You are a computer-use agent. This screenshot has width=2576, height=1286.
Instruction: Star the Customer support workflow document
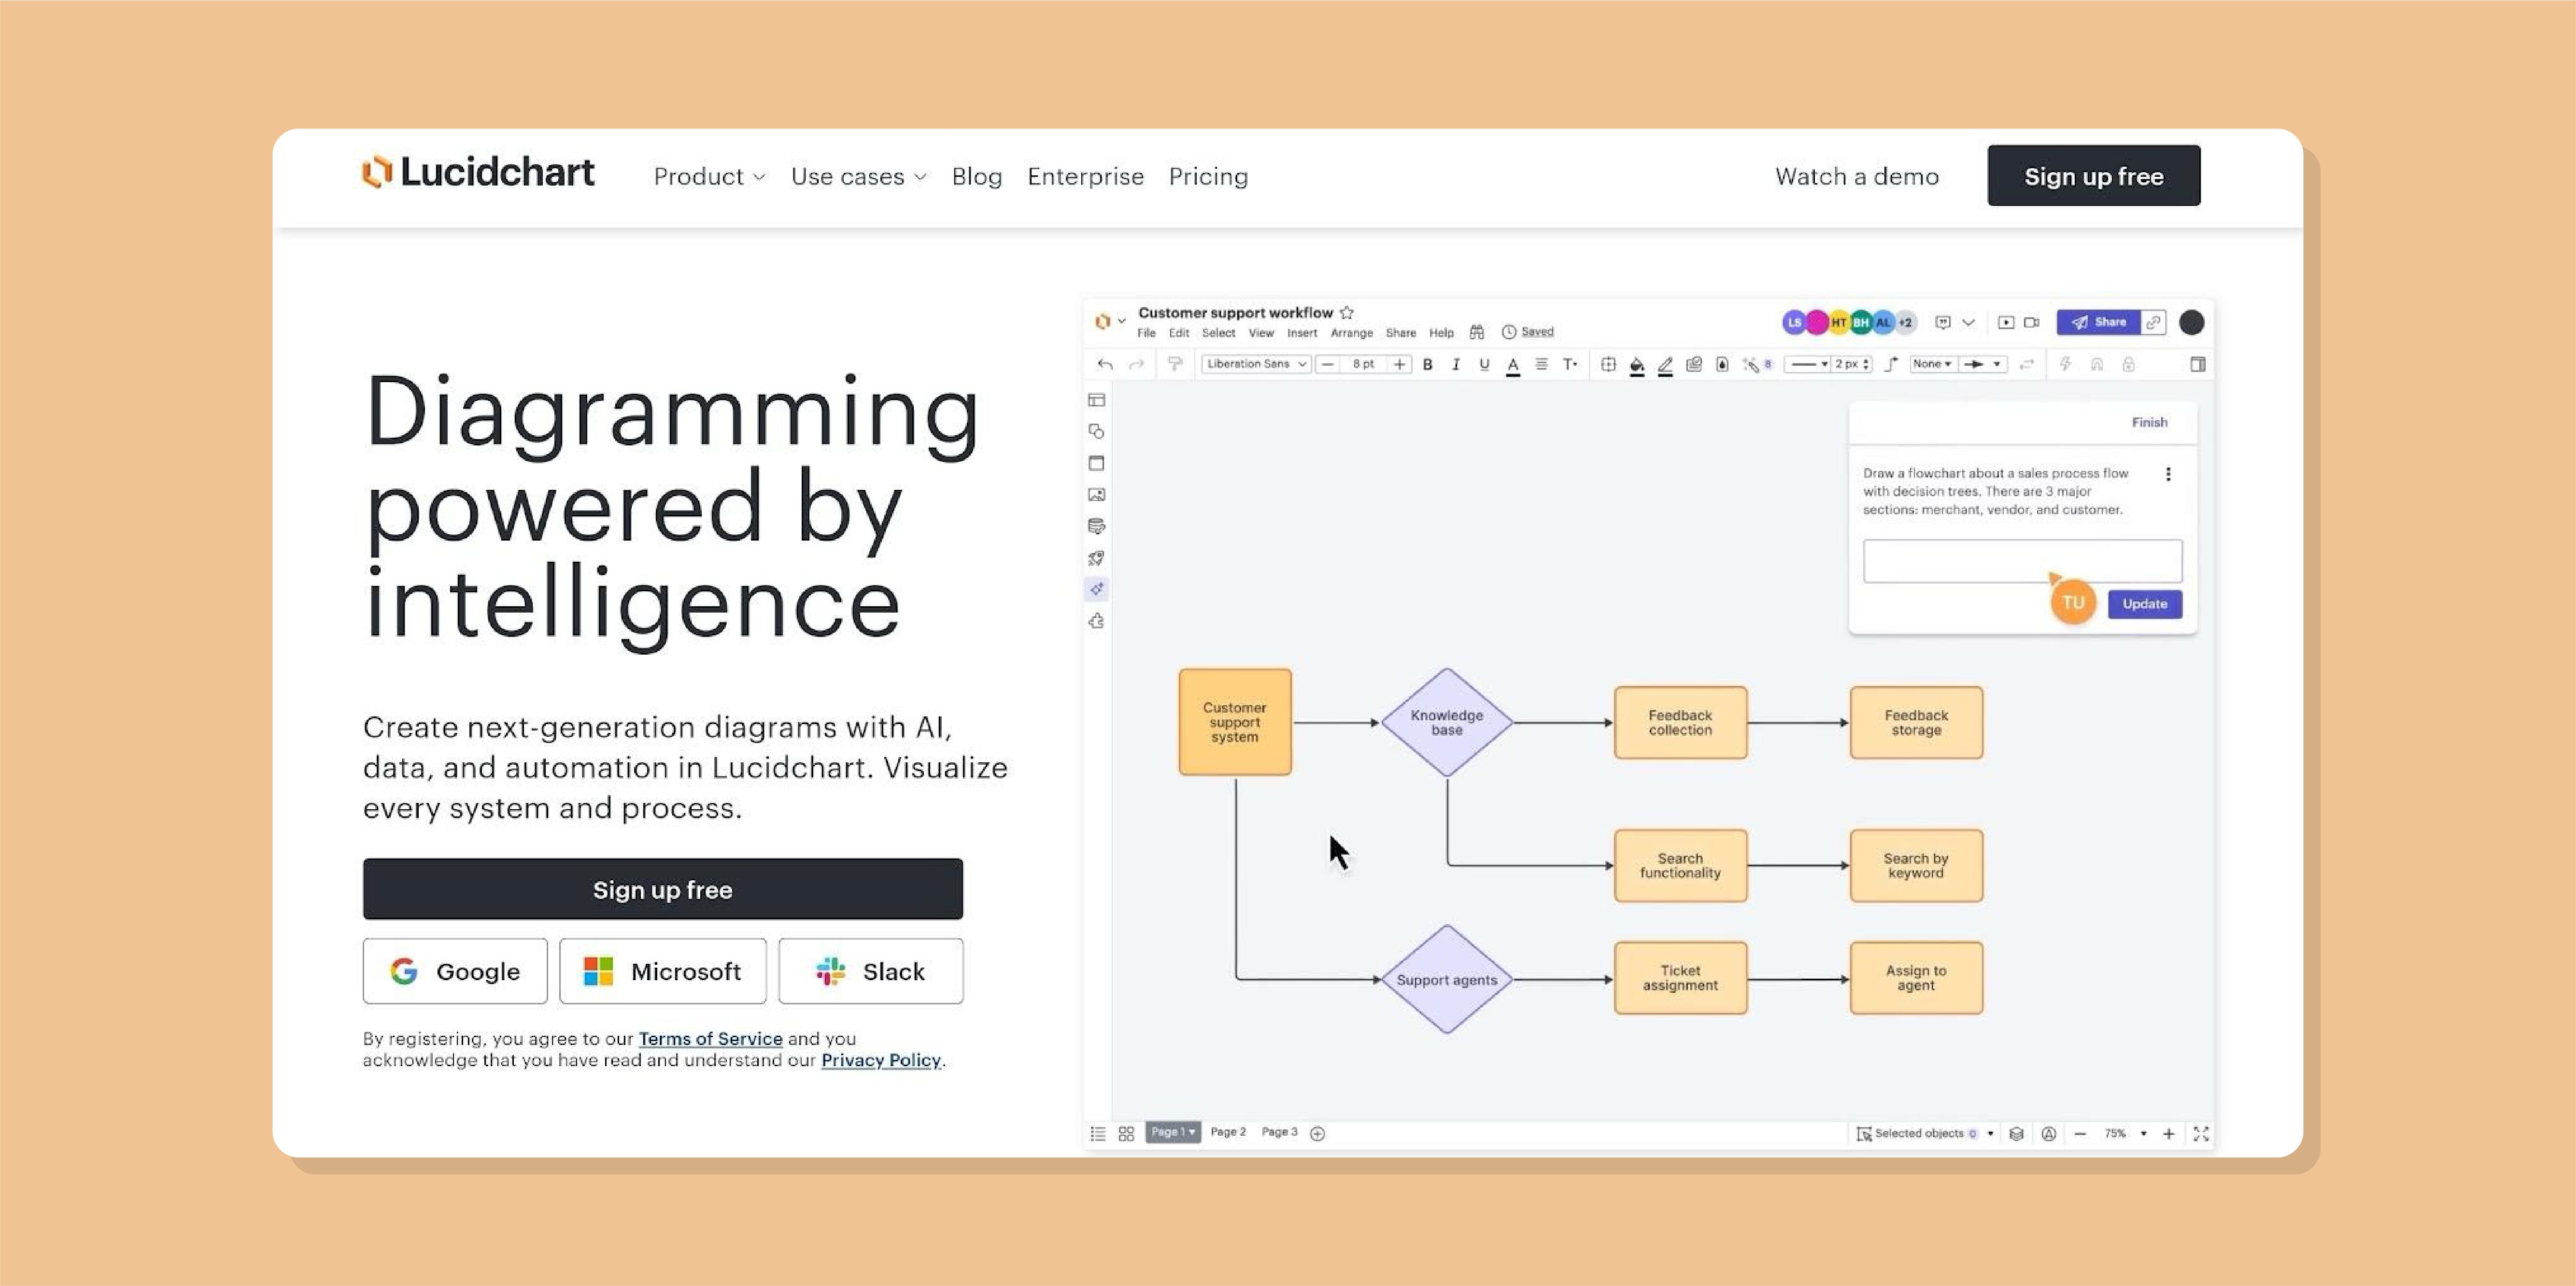pos(1347,313)
